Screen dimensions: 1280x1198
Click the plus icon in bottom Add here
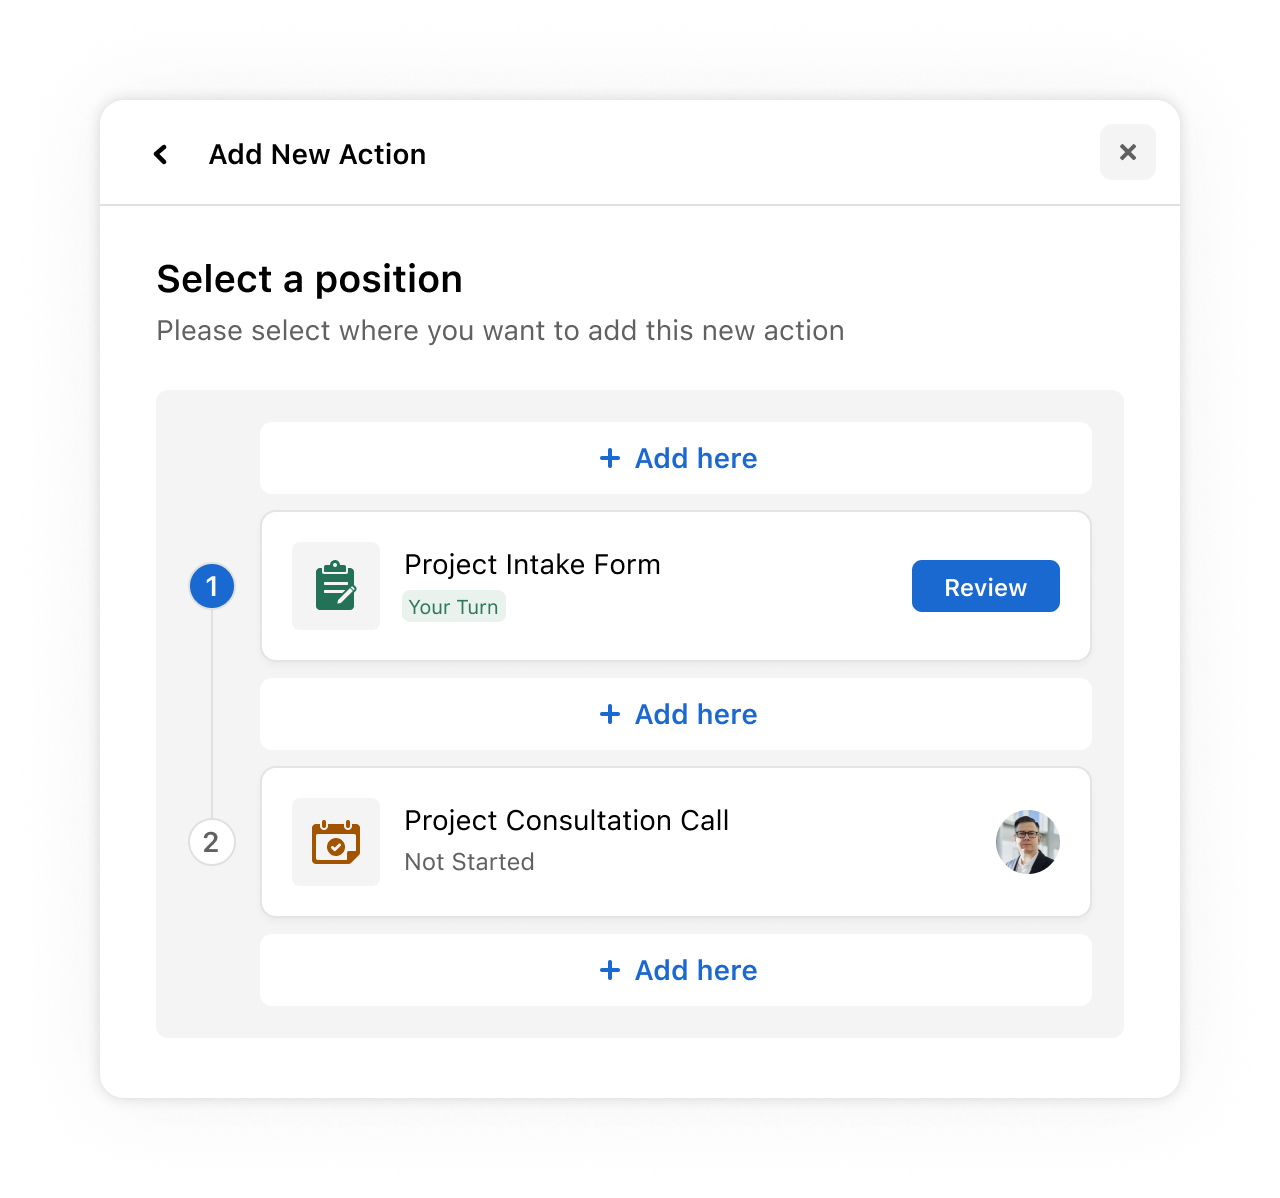[610, 970]
